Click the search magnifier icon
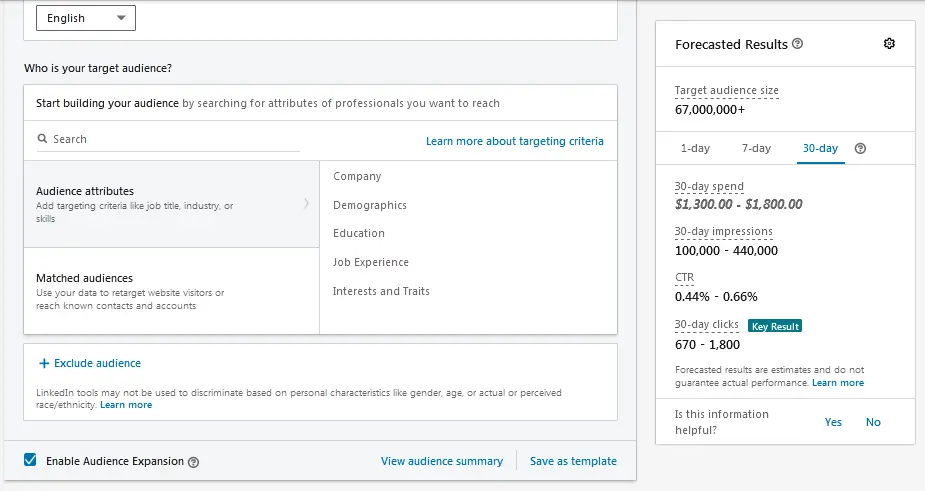 [42, 139]
